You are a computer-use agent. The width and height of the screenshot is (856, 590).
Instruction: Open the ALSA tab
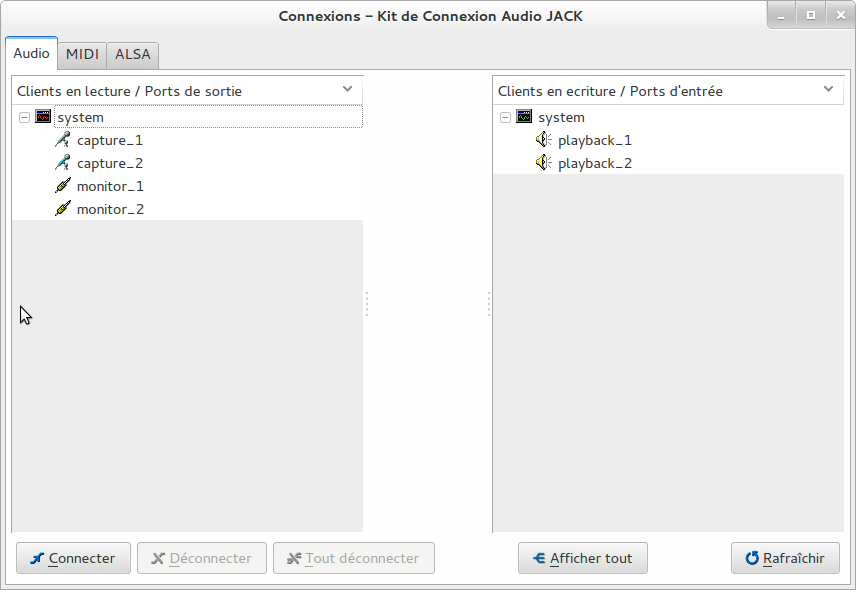133,54
